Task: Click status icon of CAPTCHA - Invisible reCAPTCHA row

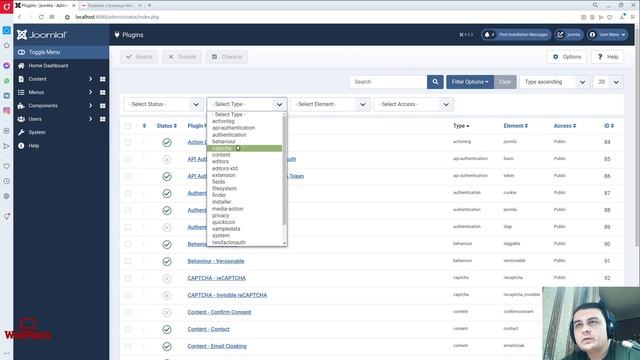Action: 167,295
